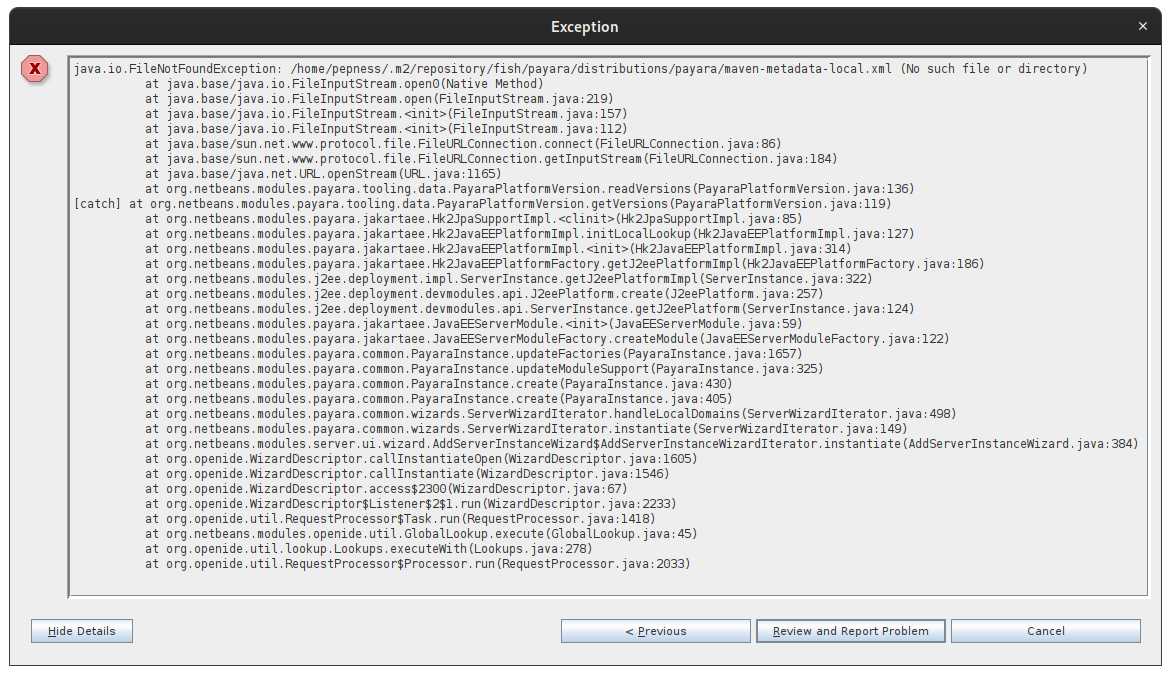This screenshot has width=1171, height=675.
Task: Click the ServerInstance.getJ2eePlatformImpl java:322 line
Action: (509, 279)
